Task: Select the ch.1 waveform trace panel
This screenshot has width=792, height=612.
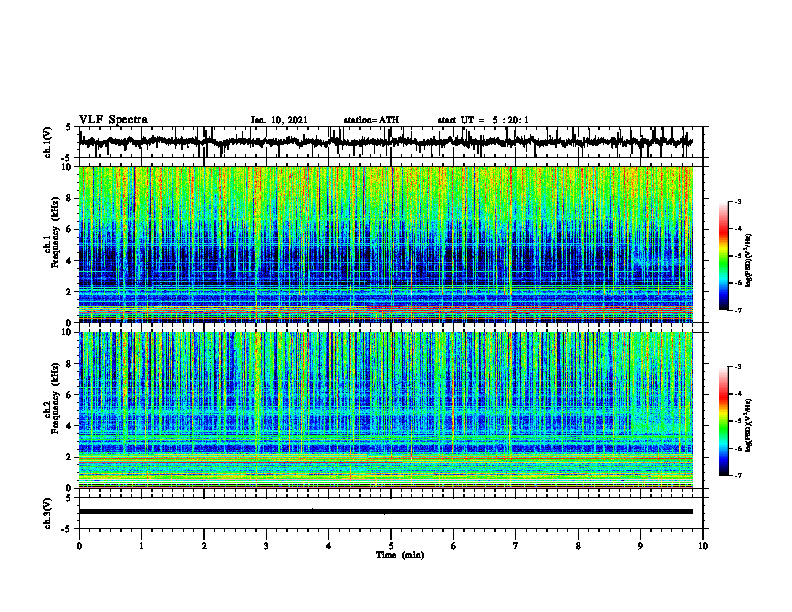Action: (391, 142)
